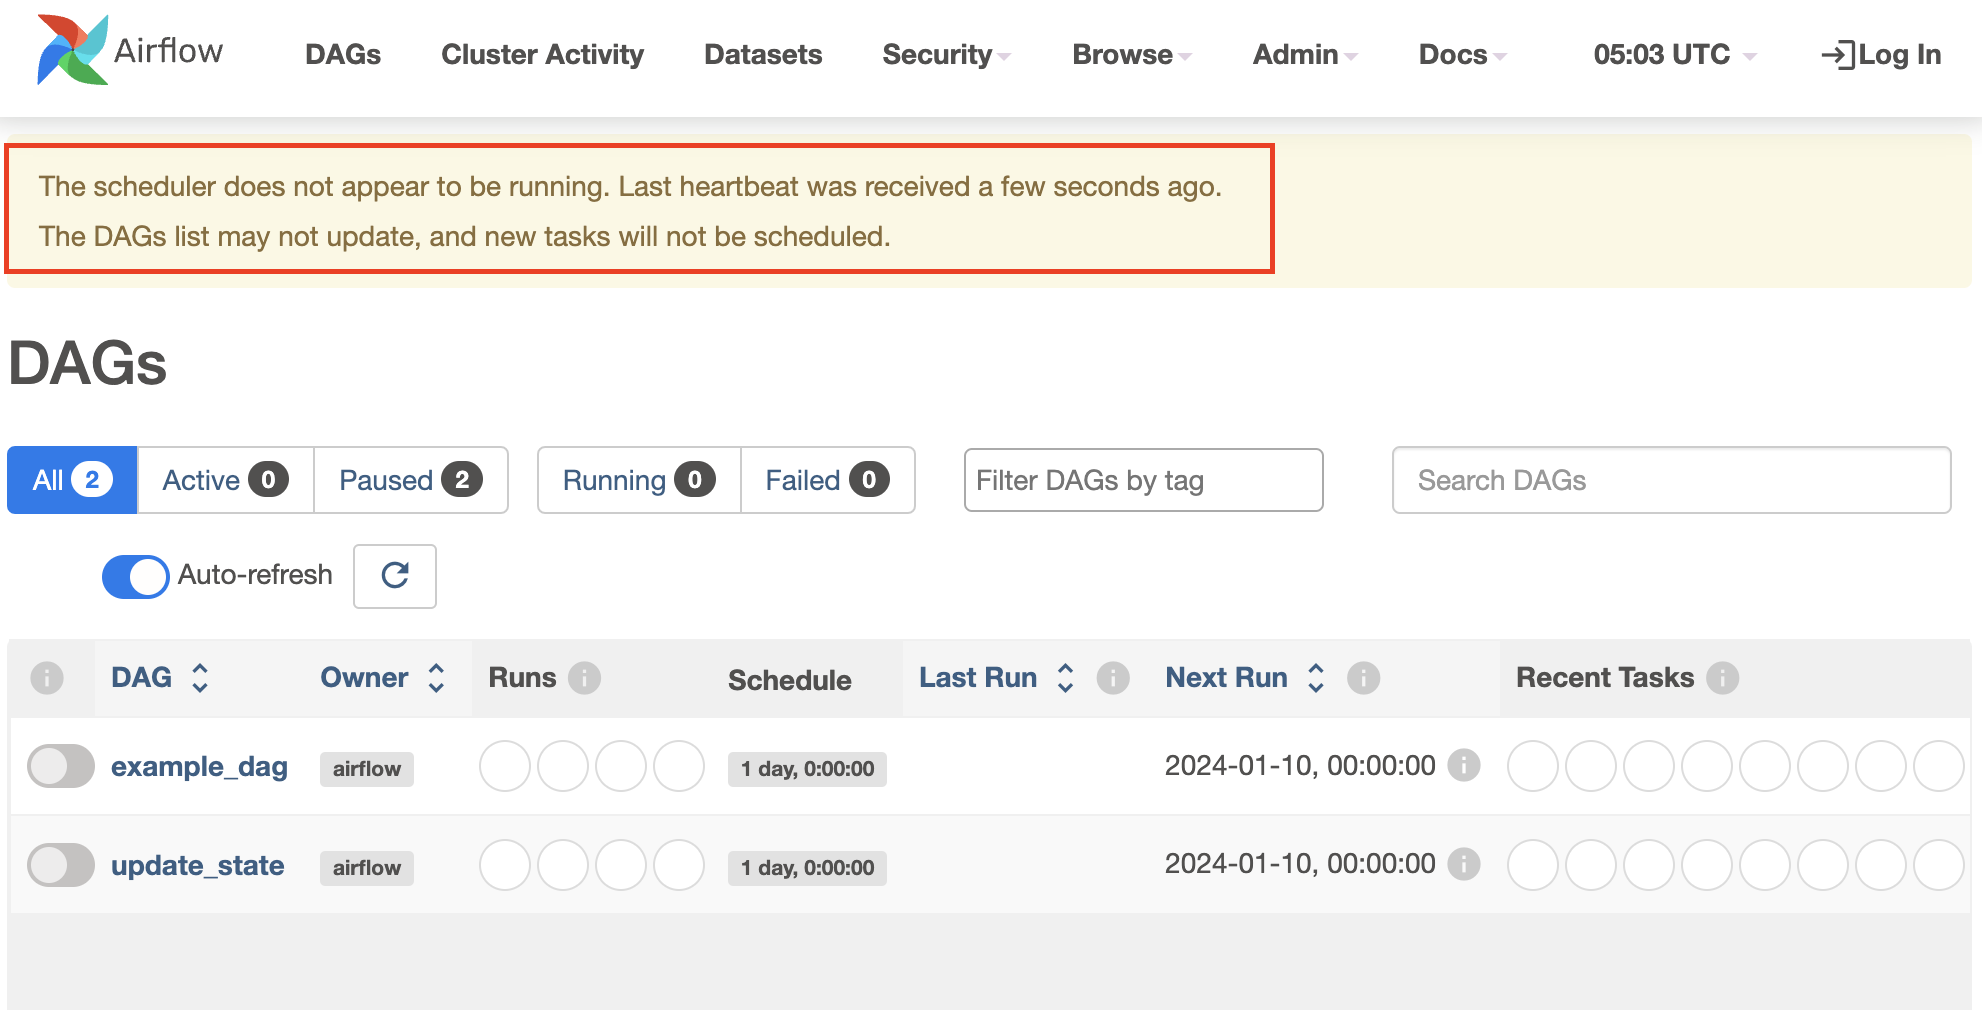1982x1010 pixels.
Task: Unpause example_dag with its toggle
Action: [x=61, y=766]
